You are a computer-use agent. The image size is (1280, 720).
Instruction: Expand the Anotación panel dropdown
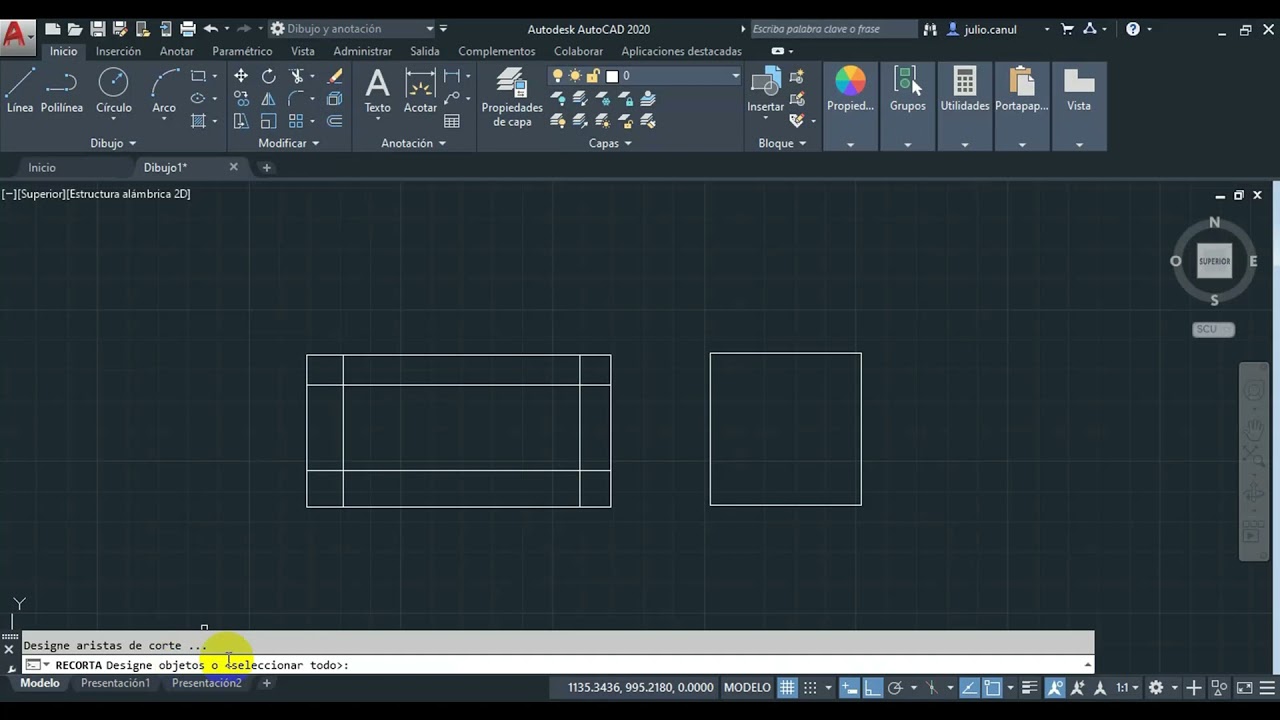click(x=413, y=143)
